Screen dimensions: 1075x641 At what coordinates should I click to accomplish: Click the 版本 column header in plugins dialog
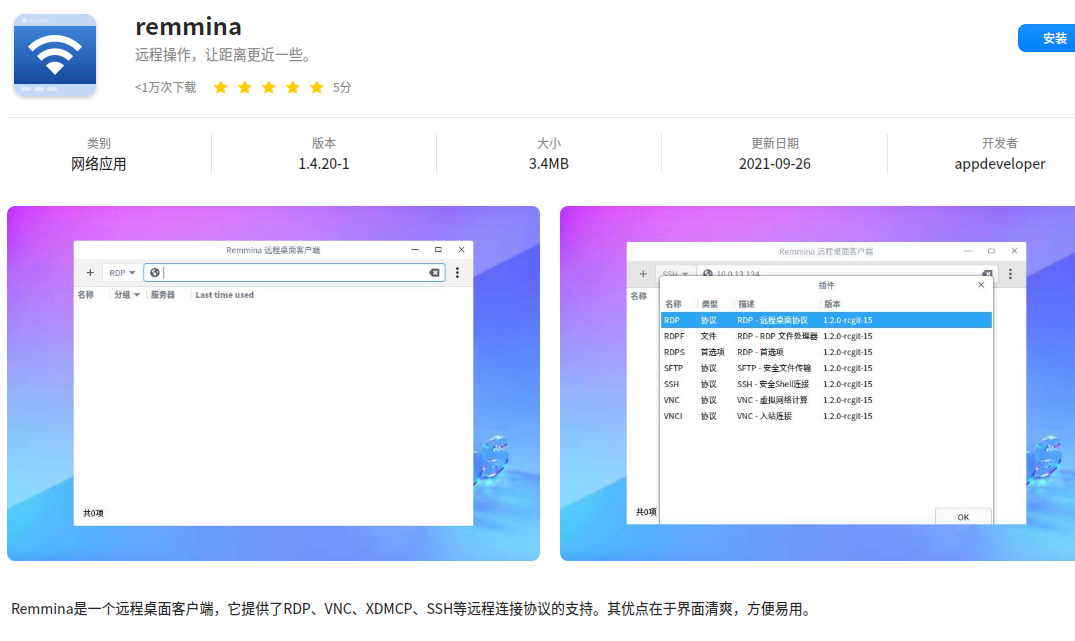pyautogui.click(x=832, y=304)
